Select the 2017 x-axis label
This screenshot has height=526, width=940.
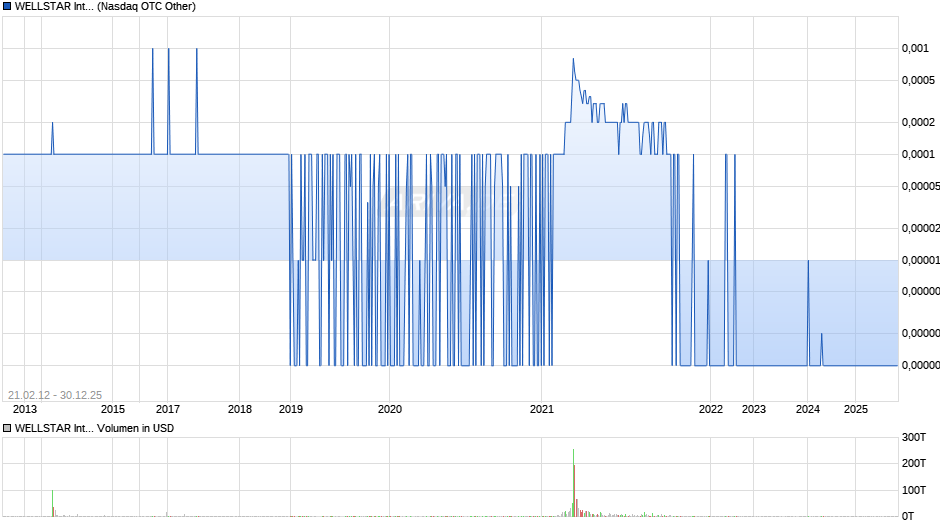[x=168, y=409]
